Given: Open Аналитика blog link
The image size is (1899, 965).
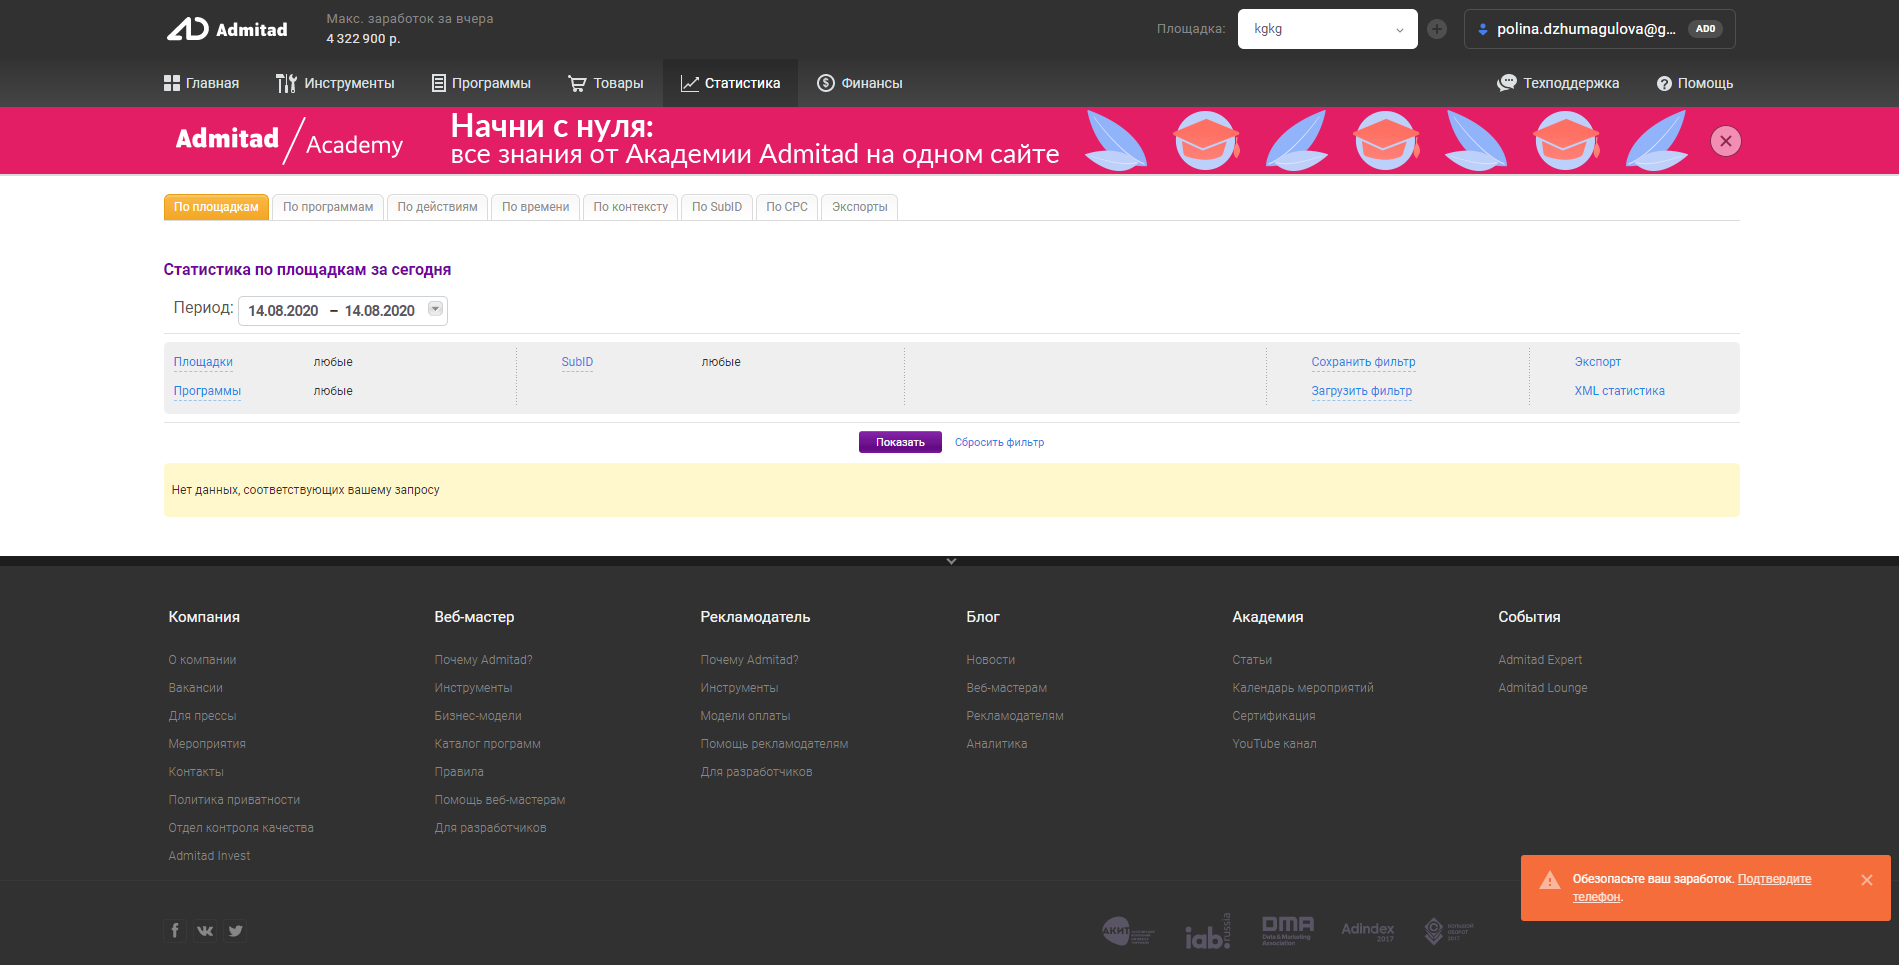Looking at the screenshot, I should tap(997, 744).
